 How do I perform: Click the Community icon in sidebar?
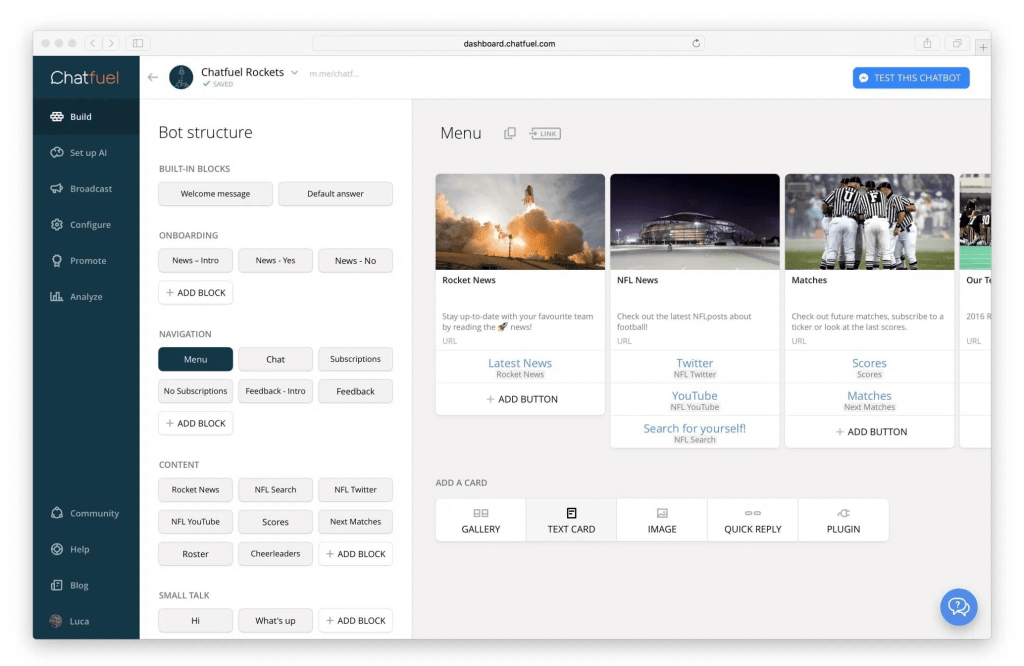coord(57,513)
